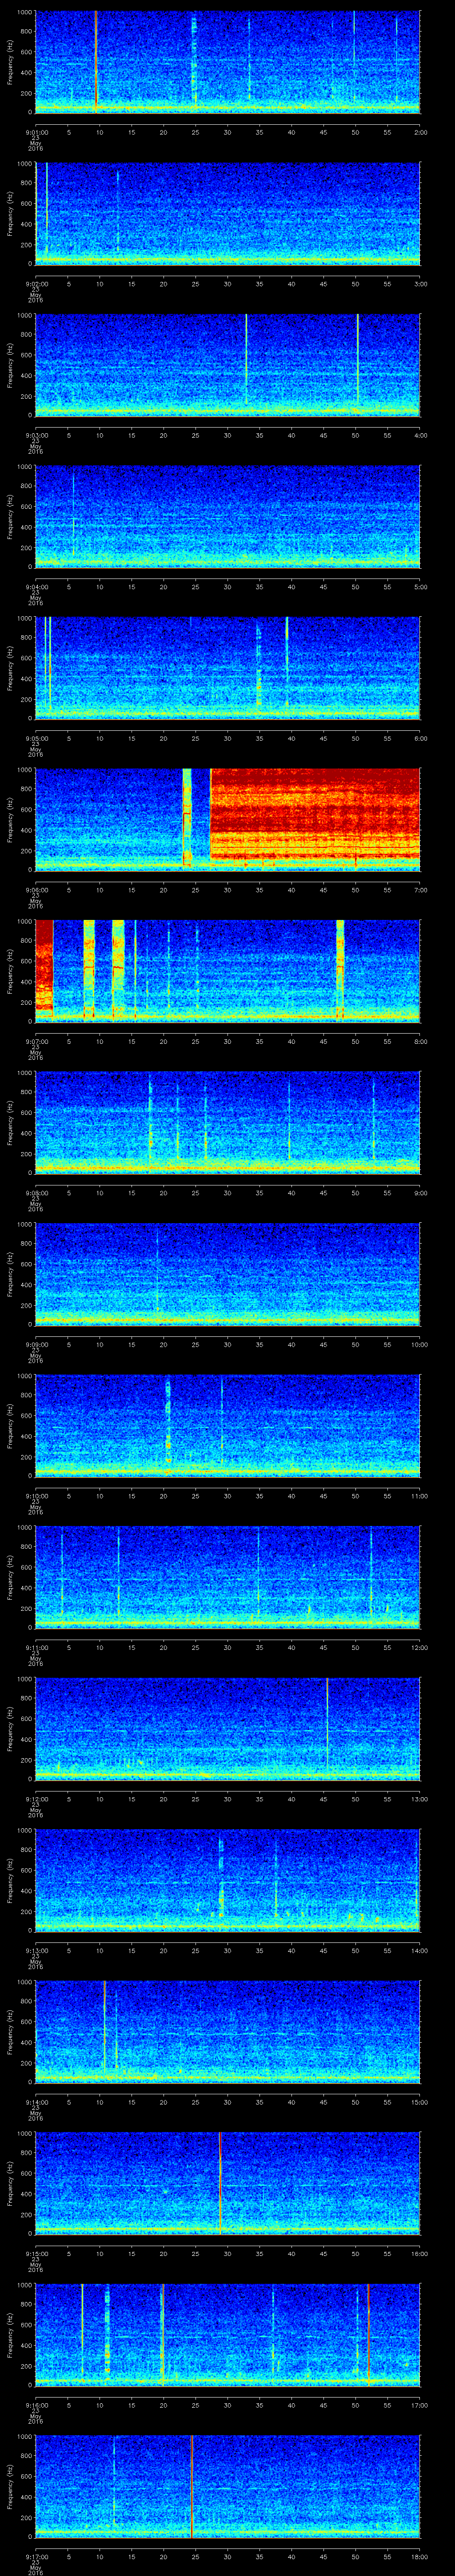This screenshot has width=455, height=2576.
Task: Click the 9:03:00 start time label
Action: [36, 435]
